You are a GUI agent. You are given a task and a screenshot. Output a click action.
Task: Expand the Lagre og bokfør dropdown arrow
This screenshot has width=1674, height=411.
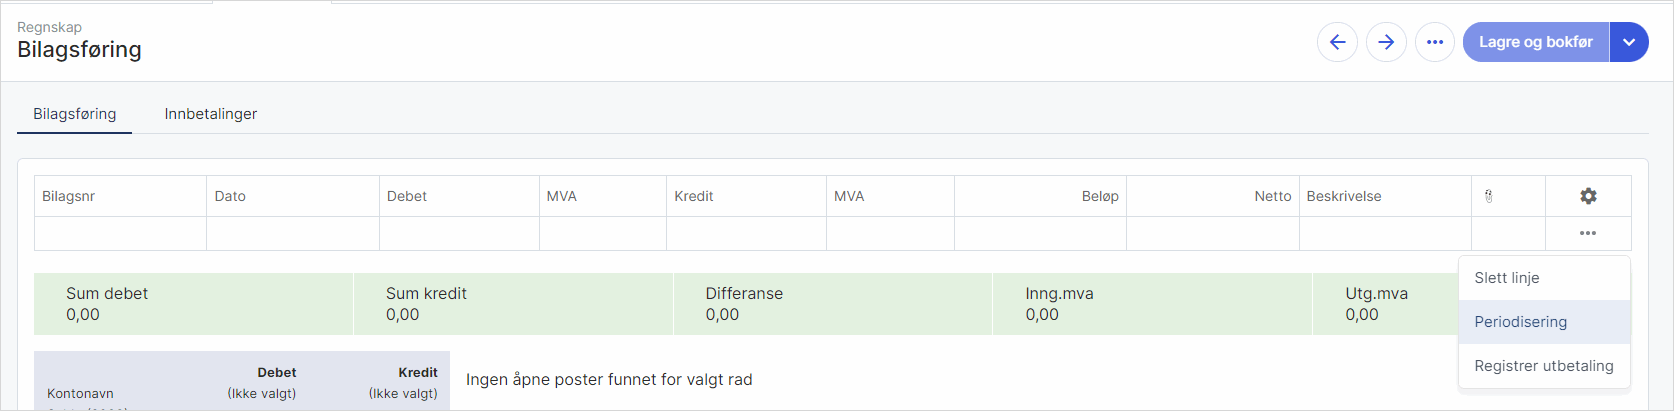[x=1629, y=42]
